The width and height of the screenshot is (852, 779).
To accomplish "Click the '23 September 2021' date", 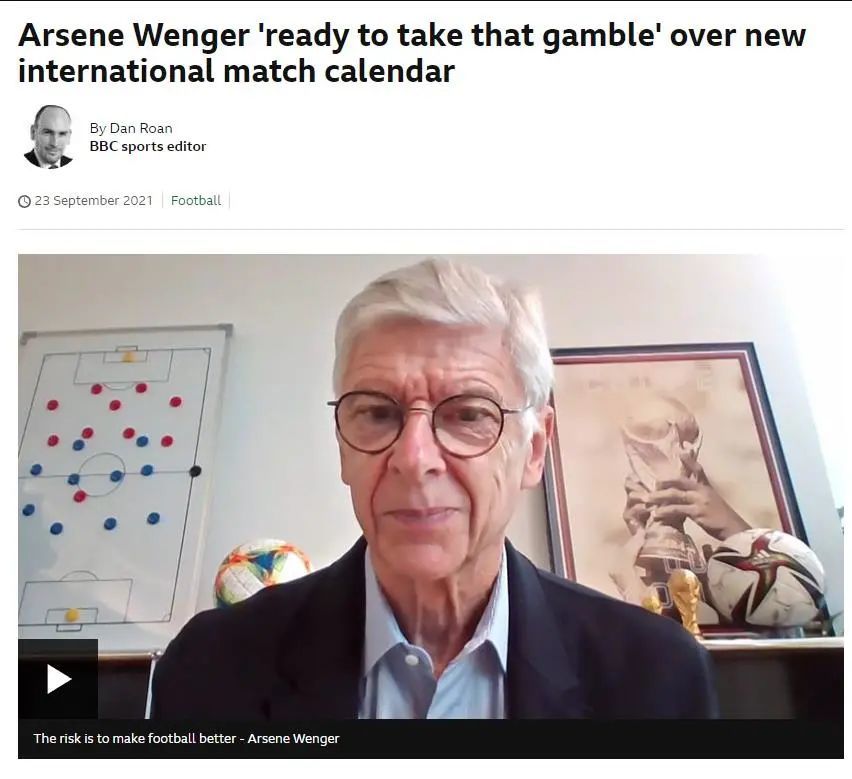I will click(93, 200).
